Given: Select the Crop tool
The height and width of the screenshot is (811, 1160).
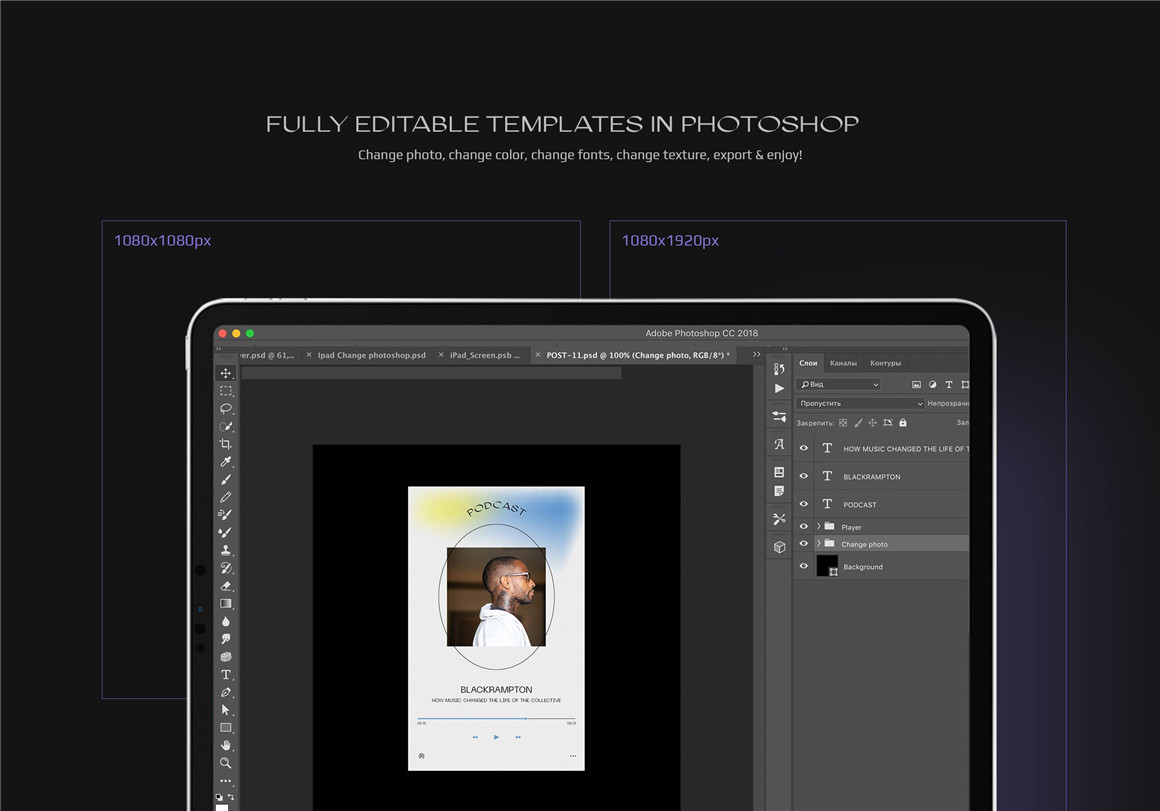Looking at the screenshot, I should click(227, 443).
